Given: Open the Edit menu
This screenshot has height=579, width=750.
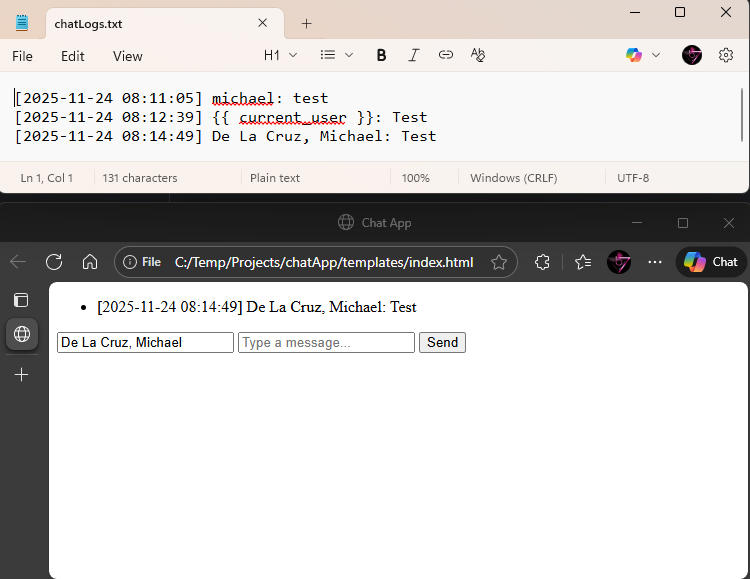Looking at the screenshot, I should tap(73, 56).
